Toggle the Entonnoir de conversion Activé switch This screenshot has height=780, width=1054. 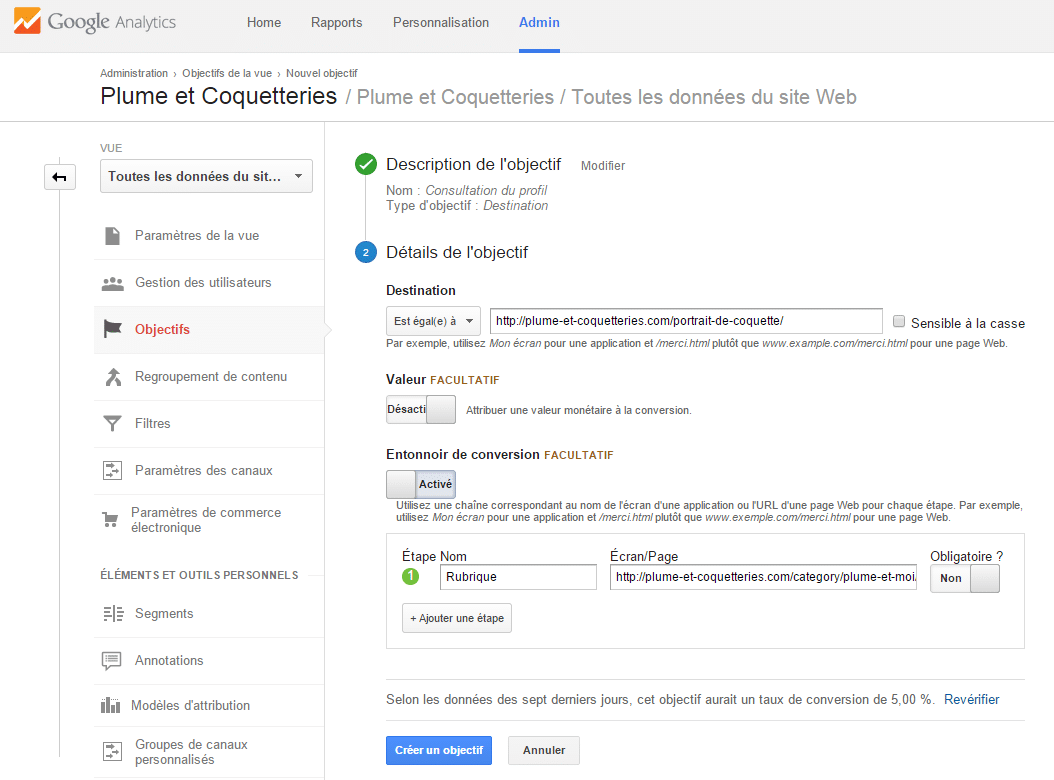[x=421, y=484]
